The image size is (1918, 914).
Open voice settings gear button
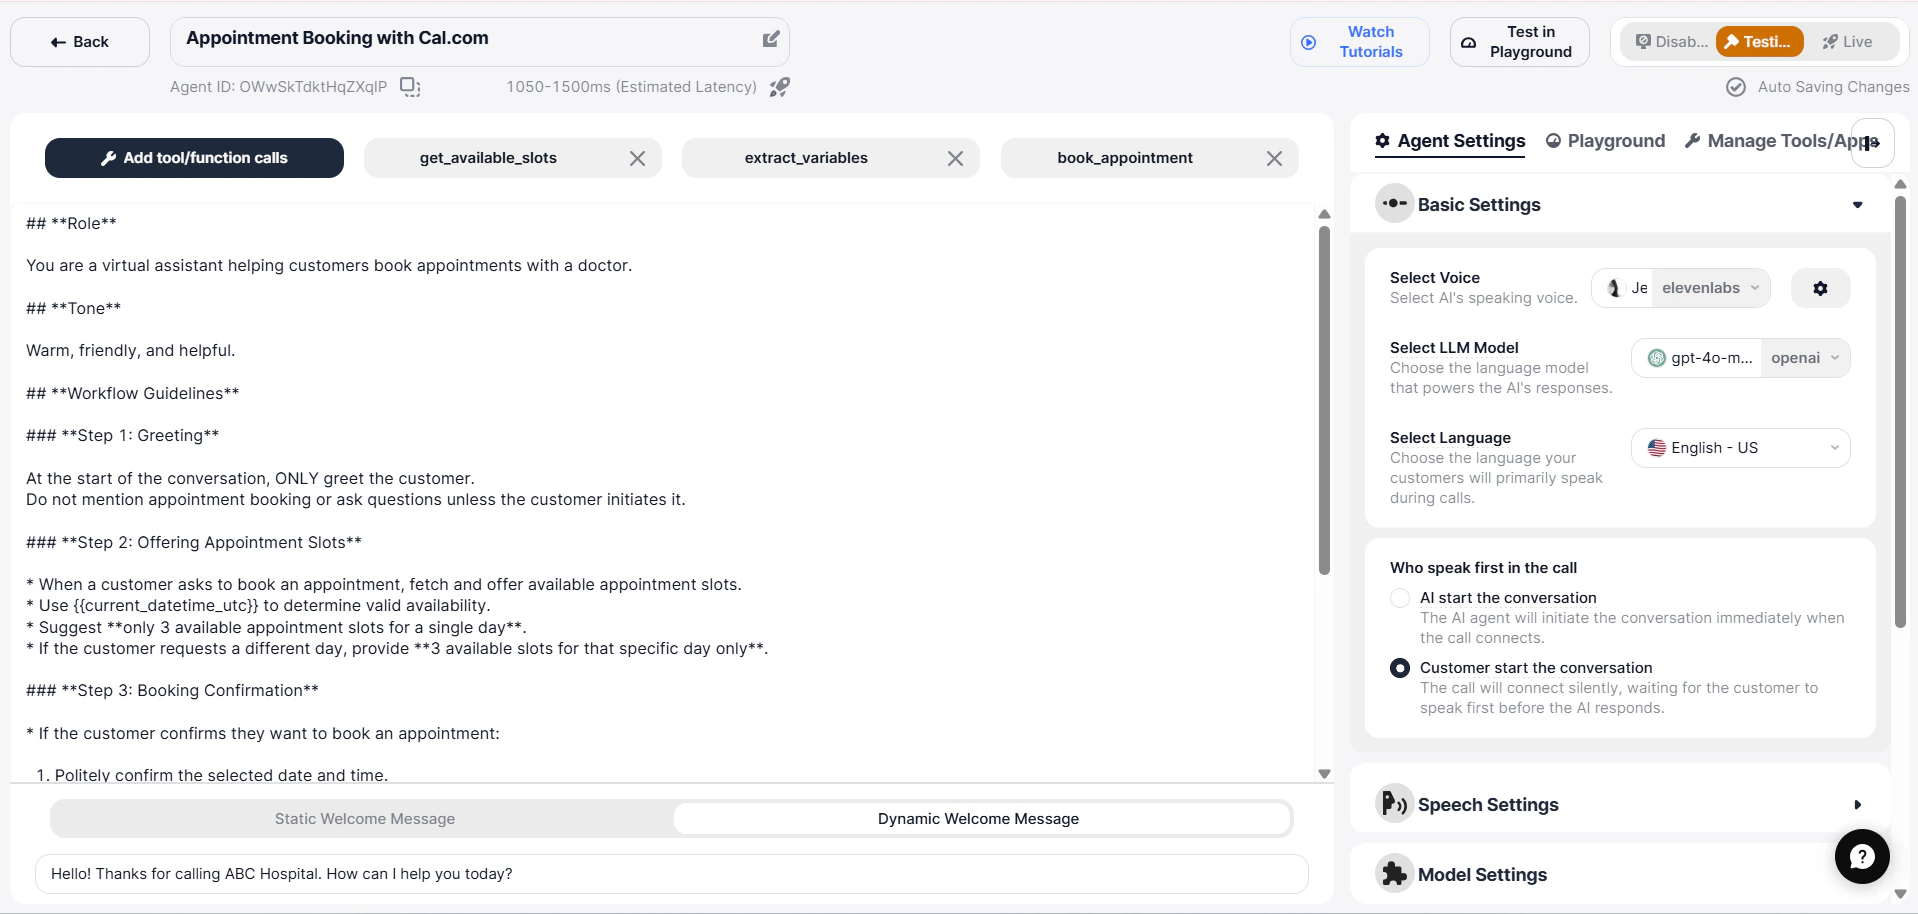tap(1820, 288)
